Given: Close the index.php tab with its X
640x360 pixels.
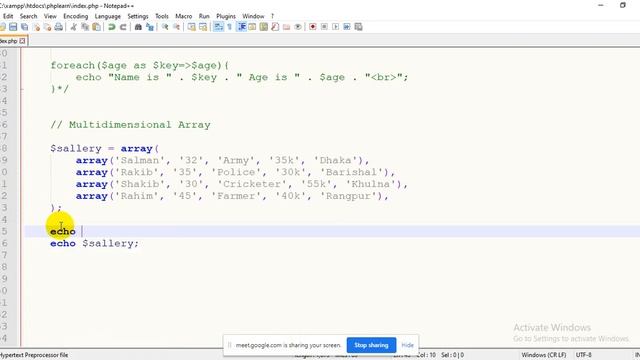Looking at the screenshot, I should 22,41.
